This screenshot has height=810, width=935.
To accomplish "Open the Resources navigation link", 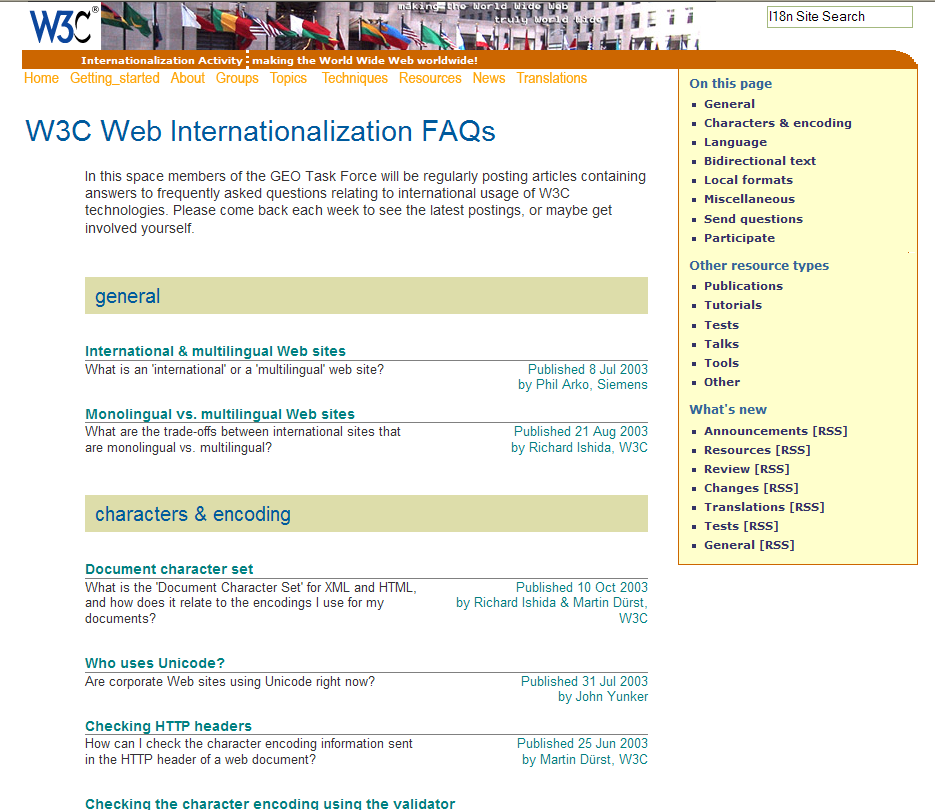I will (x=430, y=78).
